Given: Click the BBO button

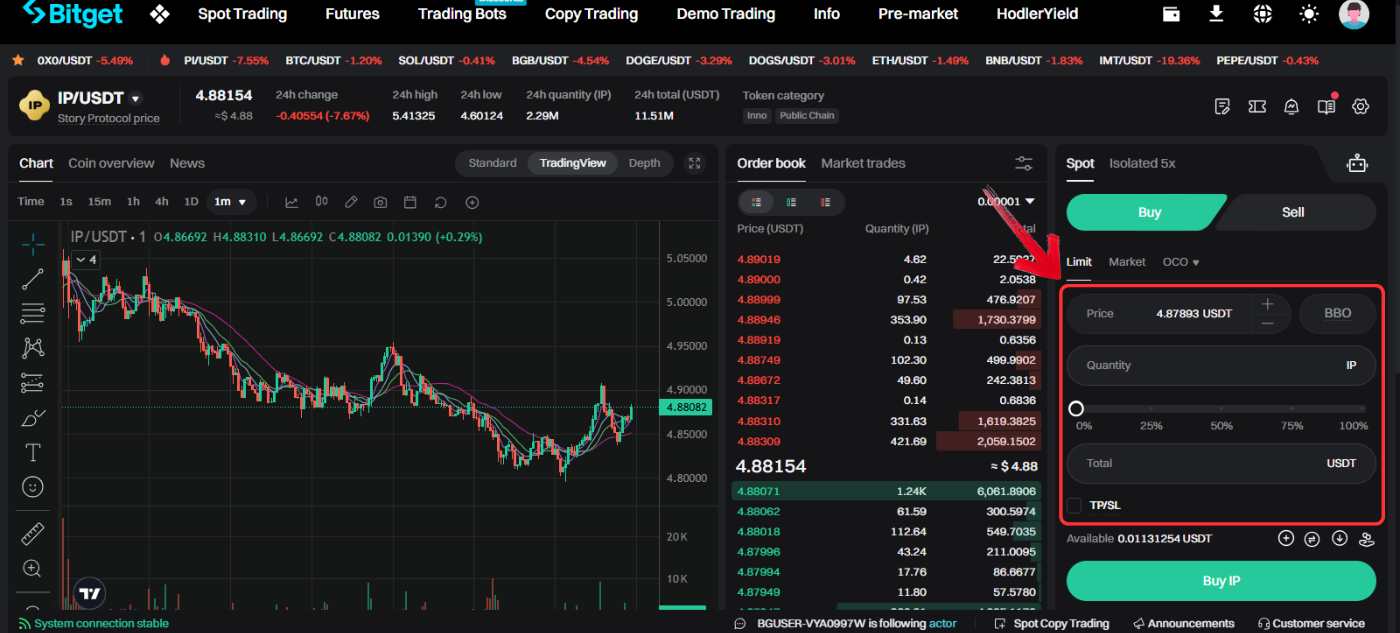Looking at the screenshot, I should click(x=1337, y=313).
